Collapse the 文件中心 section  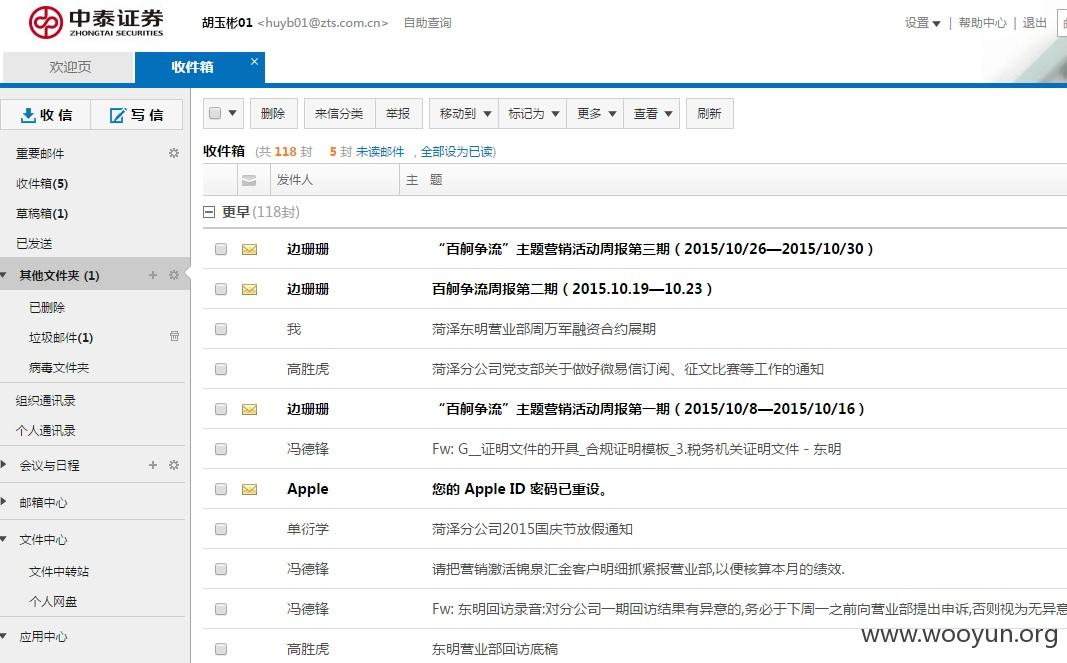click(4, 539)
